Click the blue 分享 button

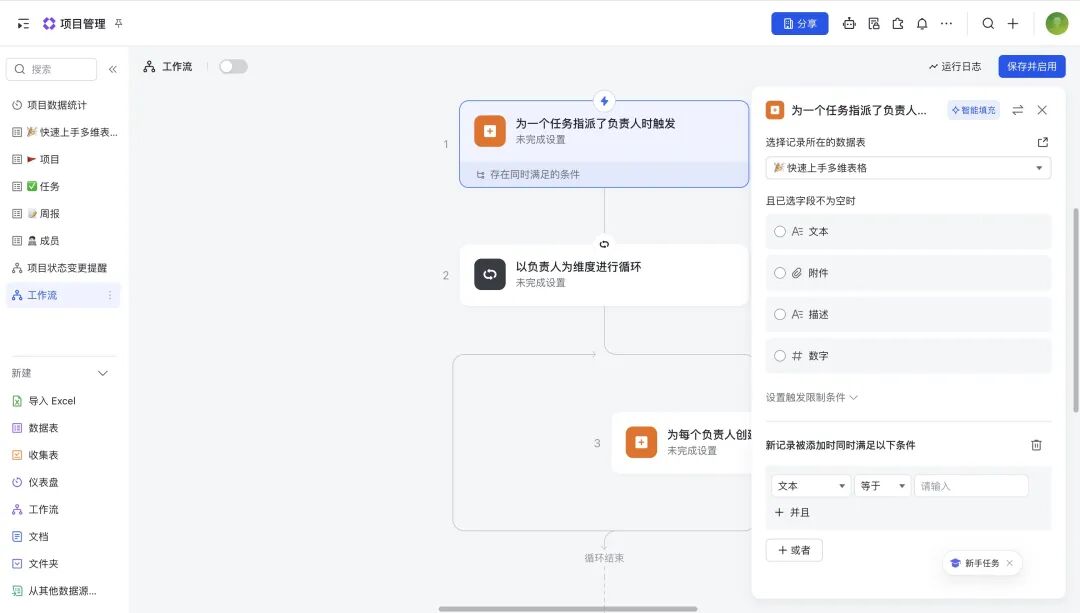[x=800, y=23]
